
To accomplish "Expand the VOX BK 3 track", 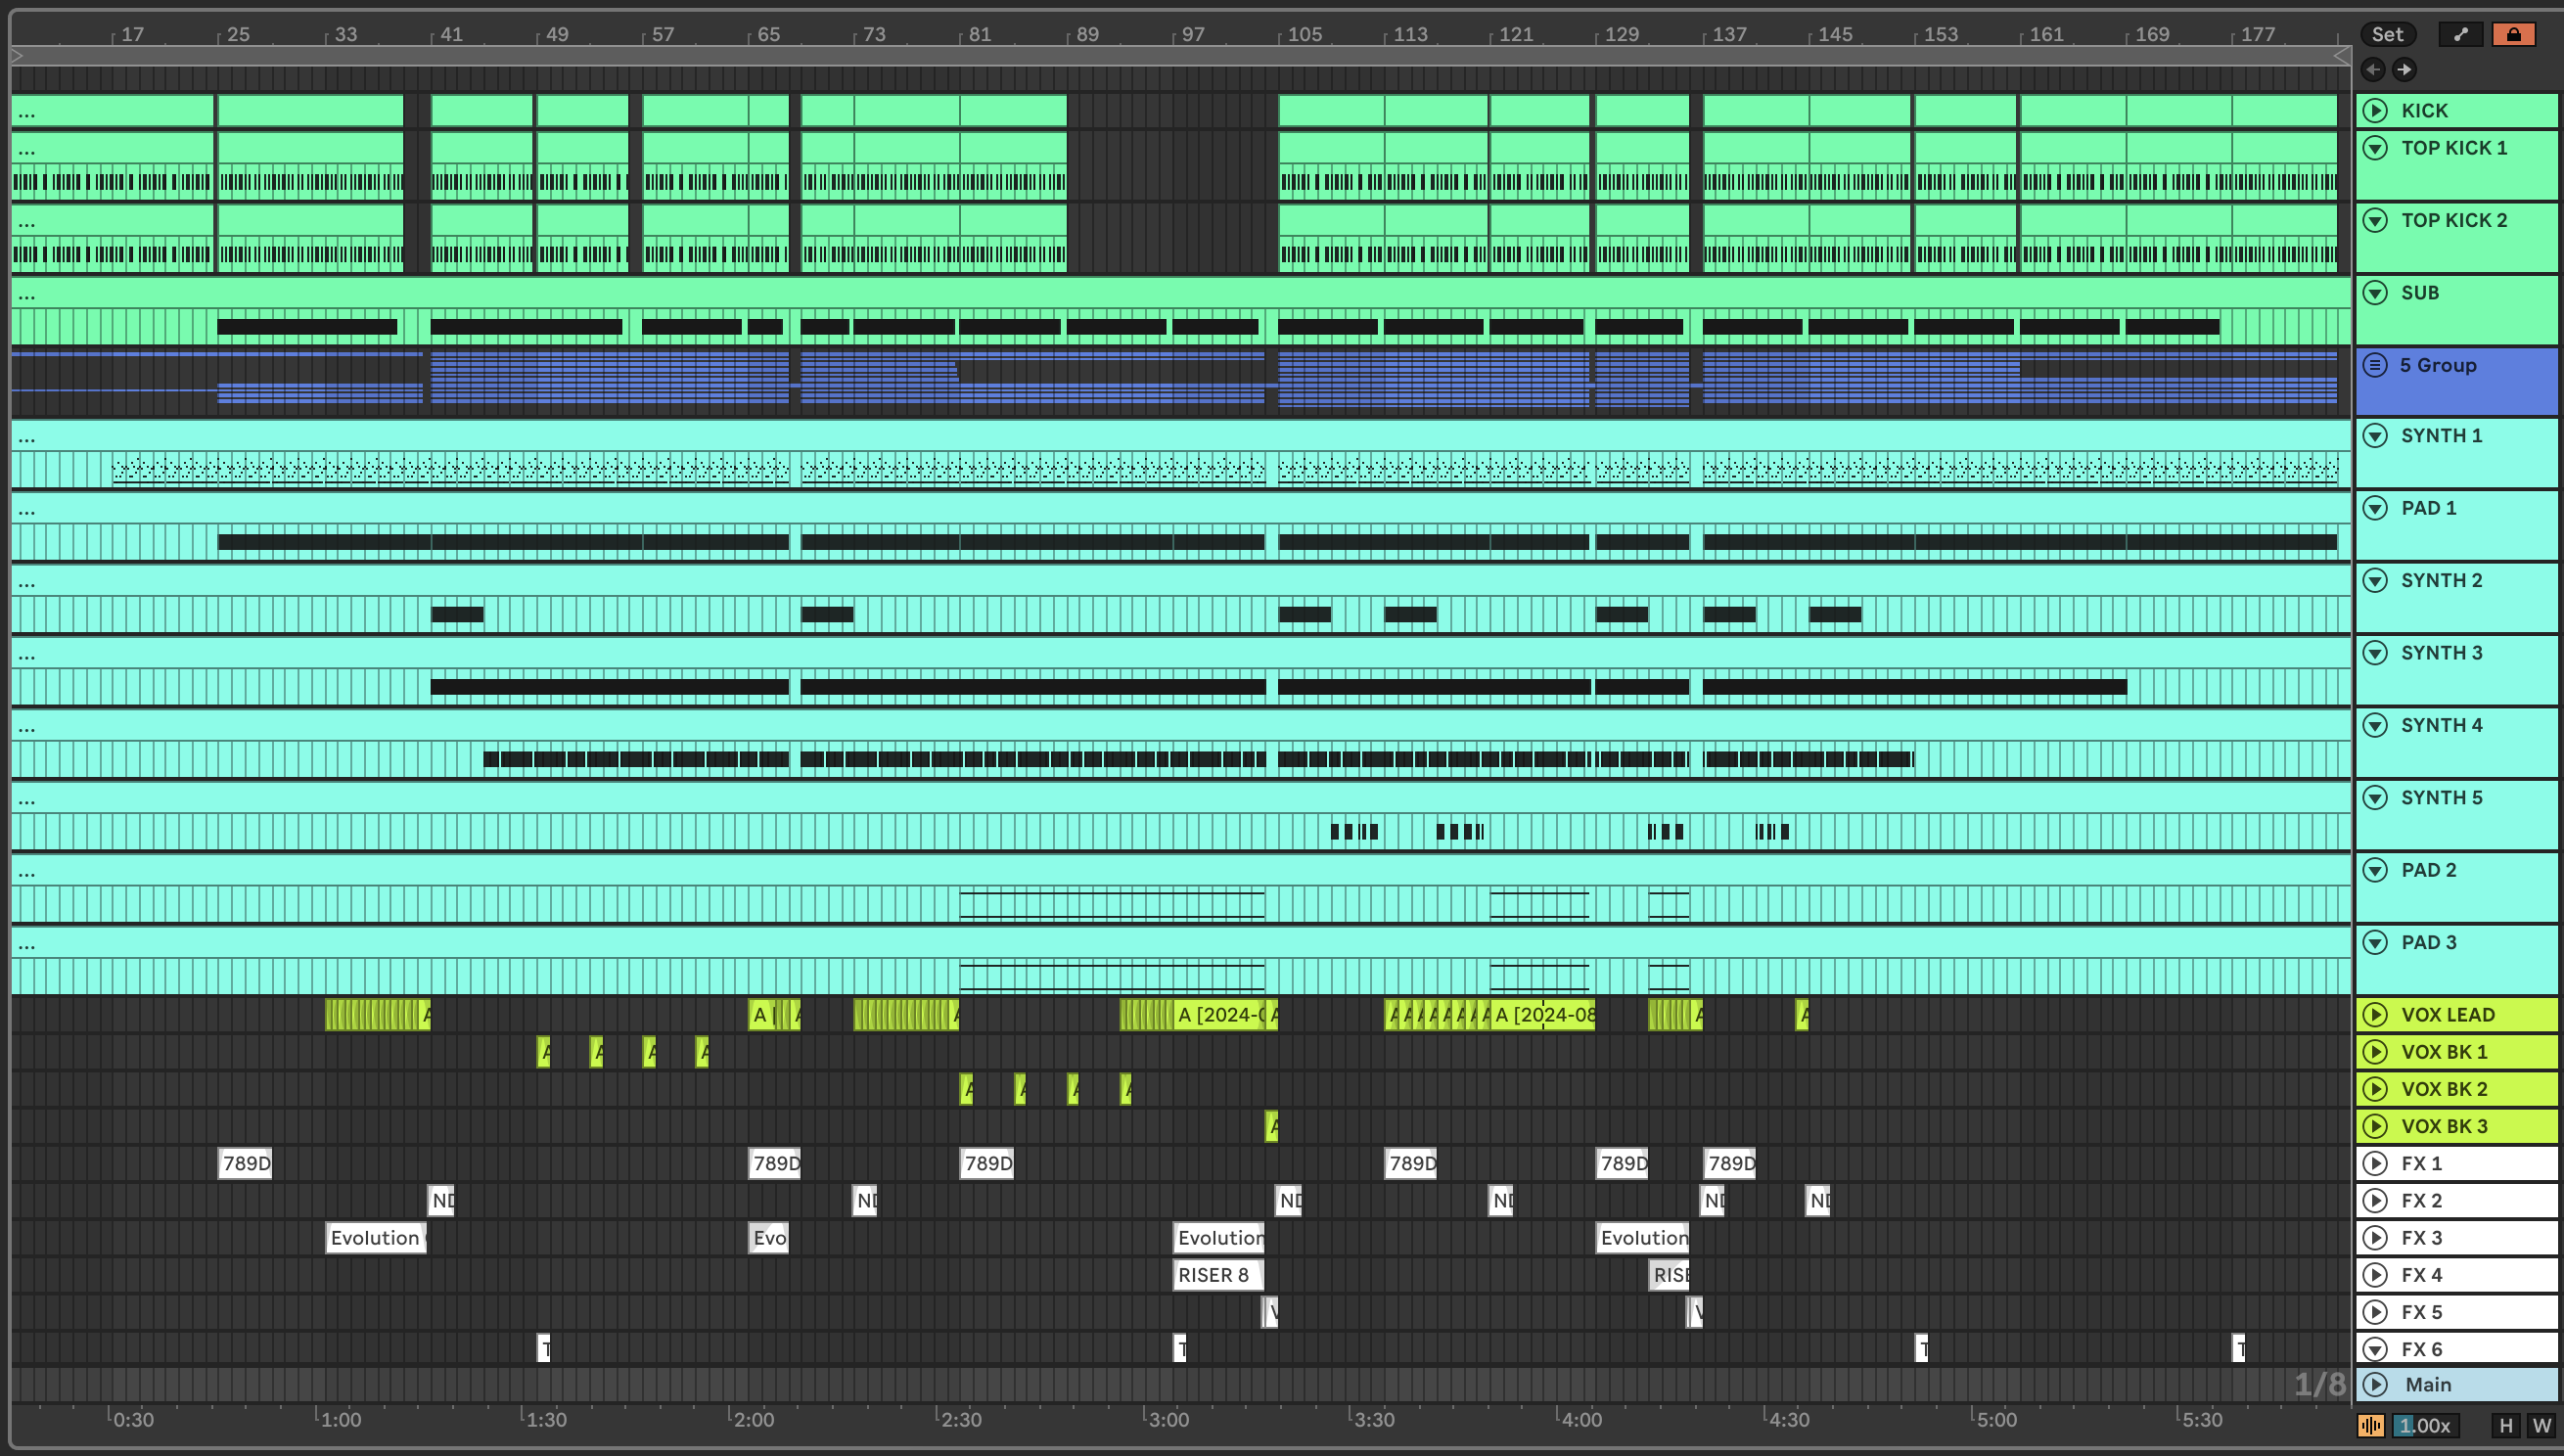I will click(2375, 1126).
